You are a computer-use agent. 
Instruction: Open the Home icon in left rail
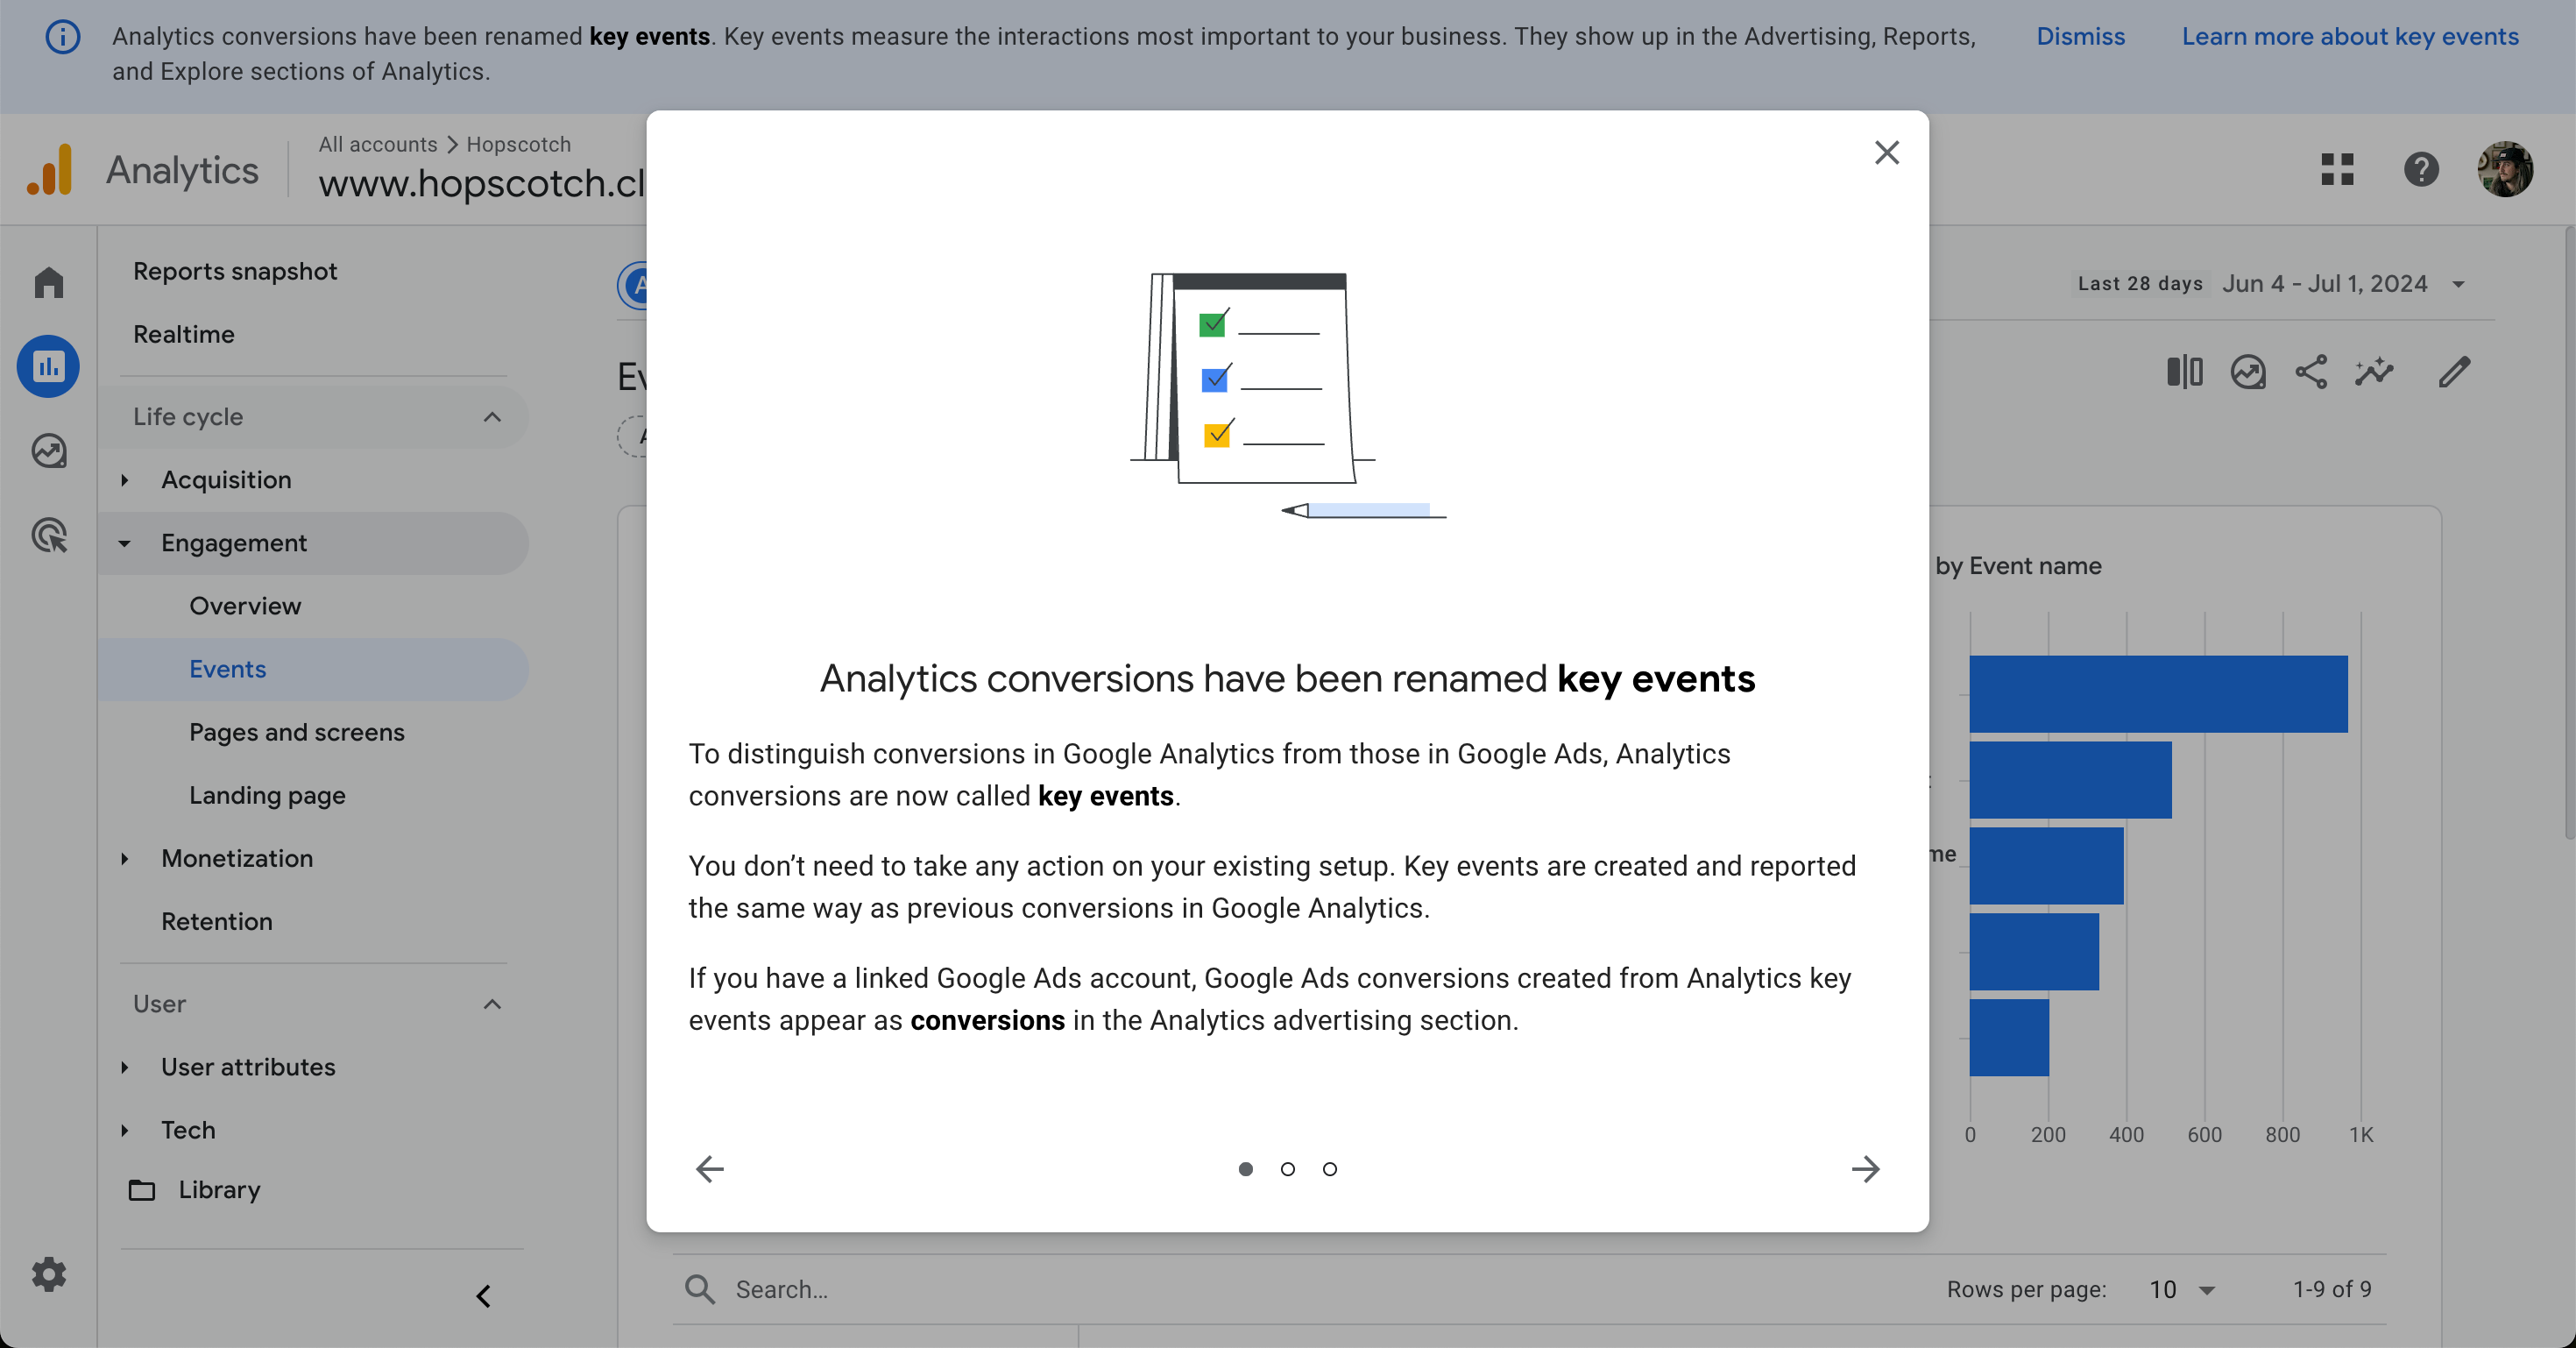(48, 283)
